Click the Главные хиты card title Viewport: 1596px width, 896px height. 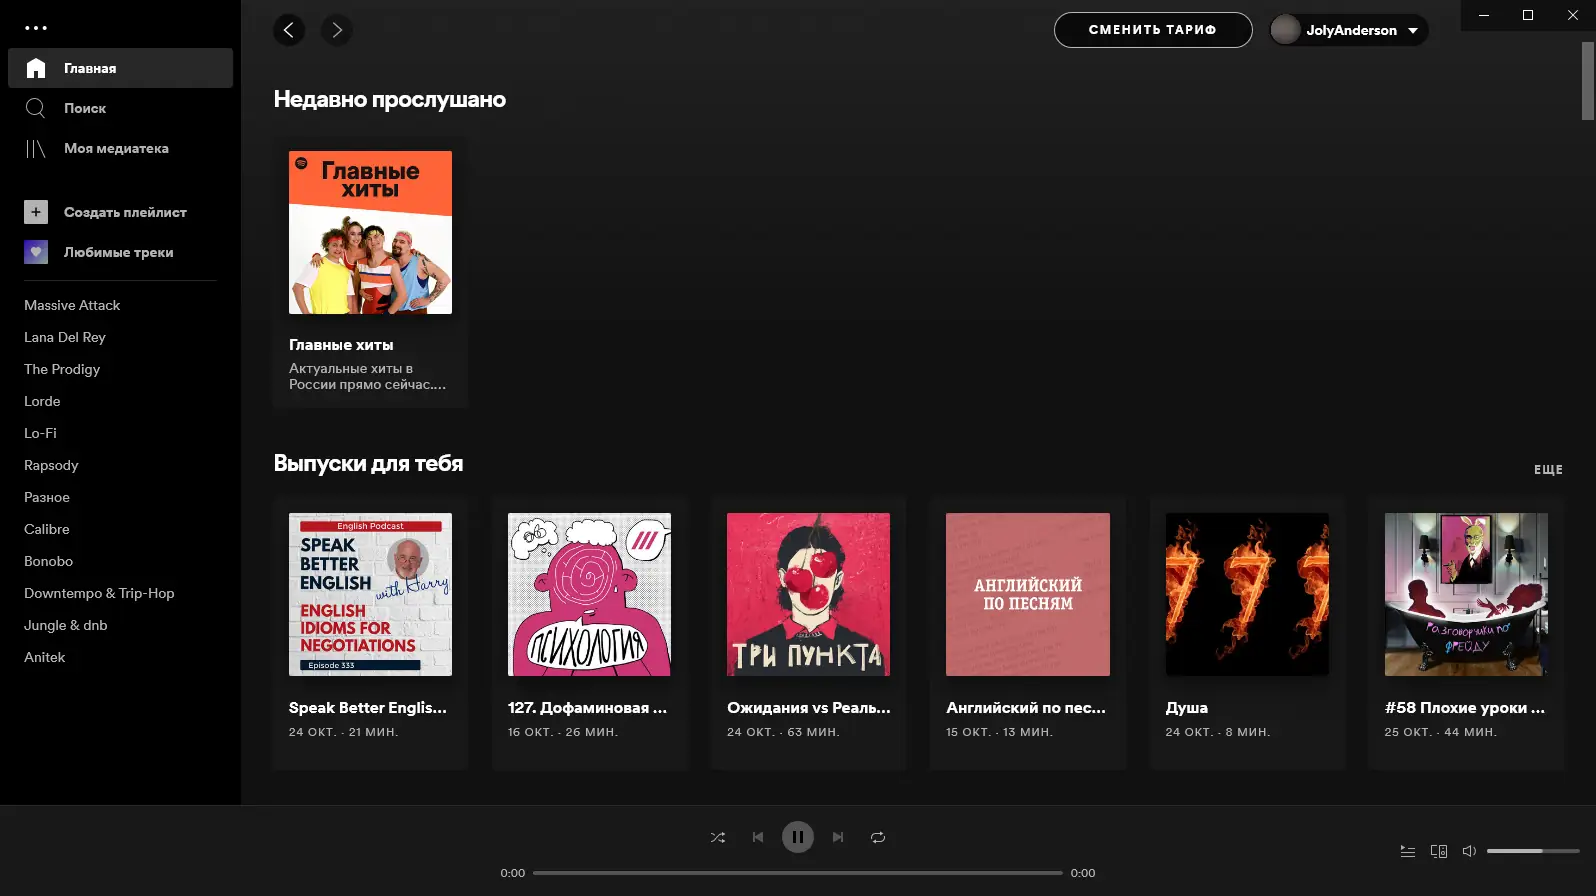[341, 345]
